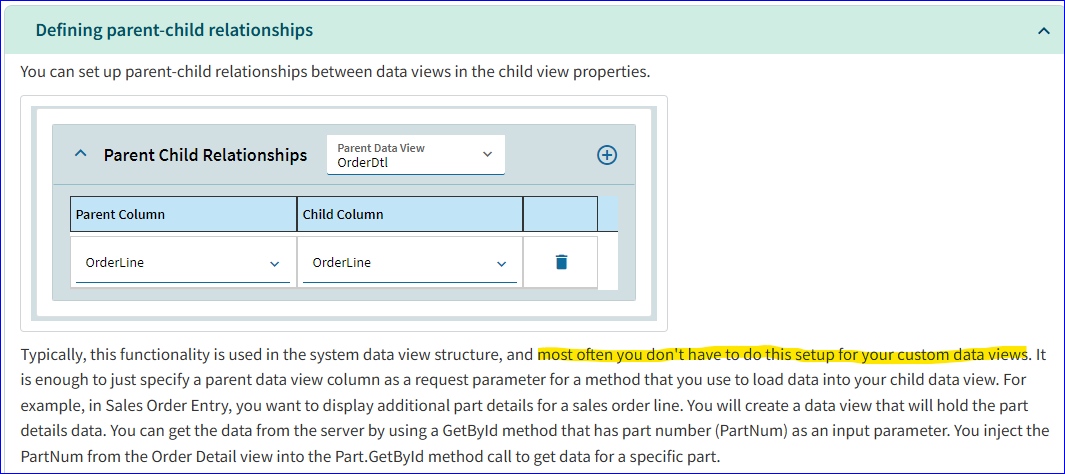Collapse the Parent Child Relationships panel caret

tap(80, 154)
